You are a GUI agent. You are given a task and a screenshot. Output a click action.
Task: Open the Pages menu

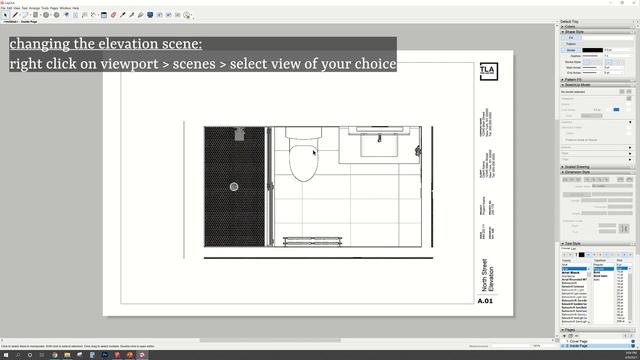click(54, 8)
